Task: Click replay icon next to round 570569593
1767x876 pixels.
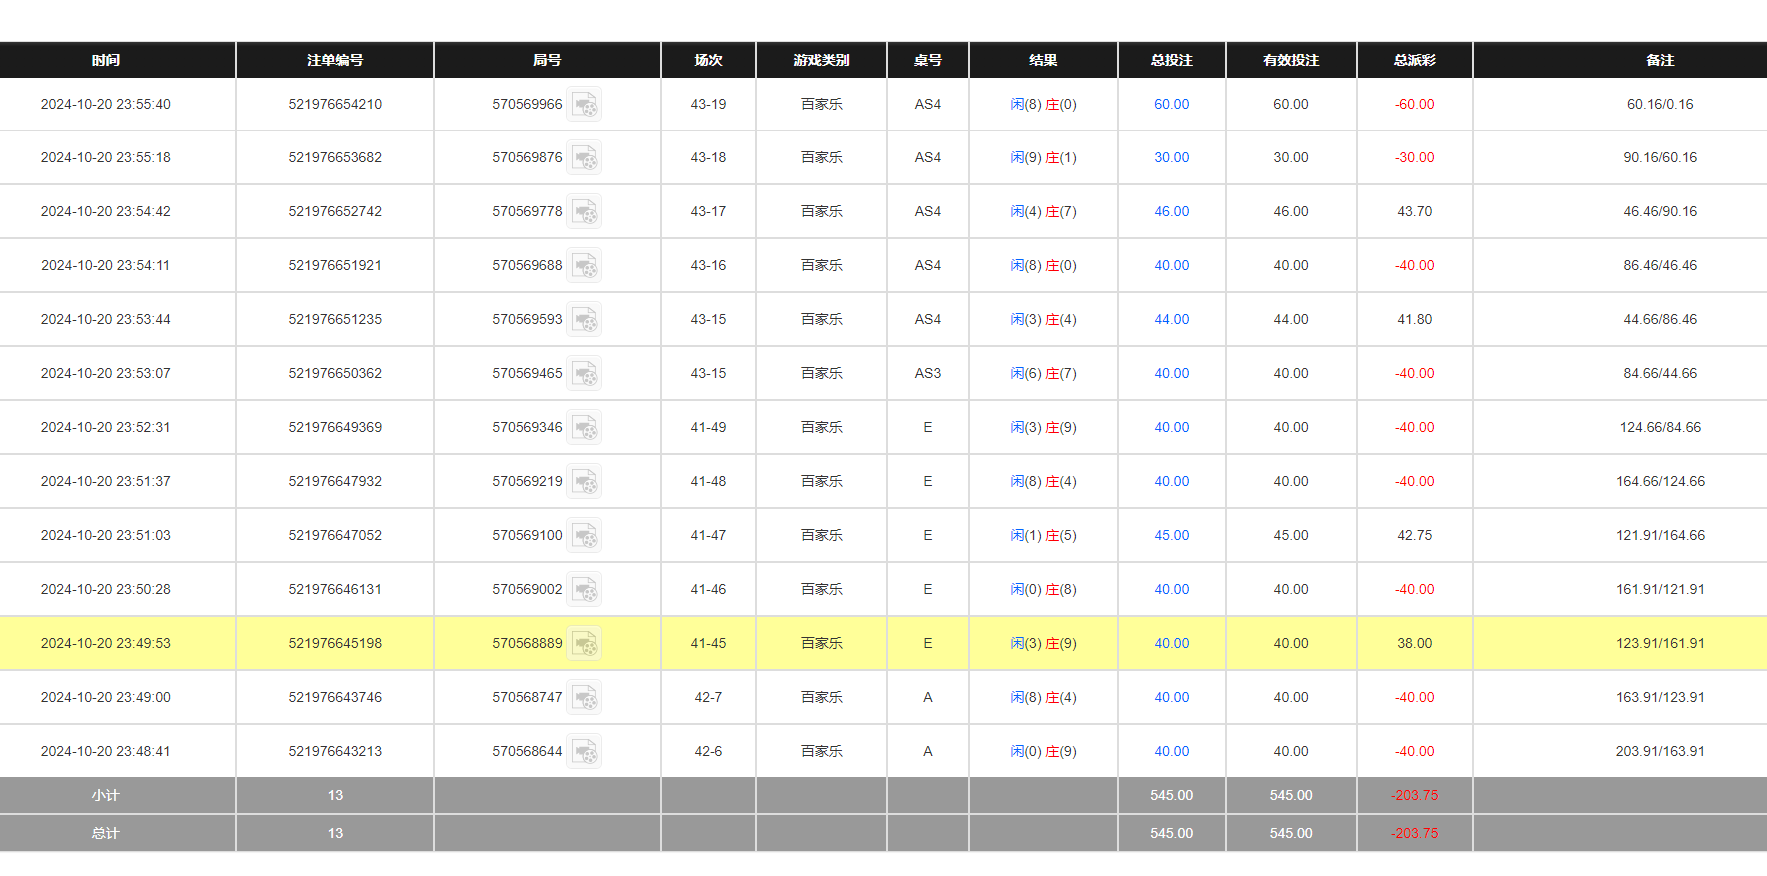Action: pos(584,320)
